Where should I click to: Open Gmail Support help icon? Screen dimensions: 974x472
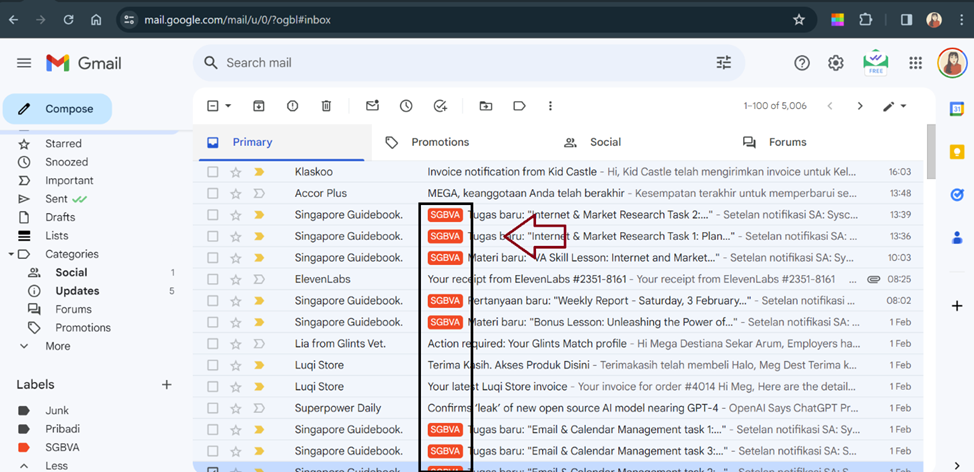pyautogui.click(x=802, y=63)
